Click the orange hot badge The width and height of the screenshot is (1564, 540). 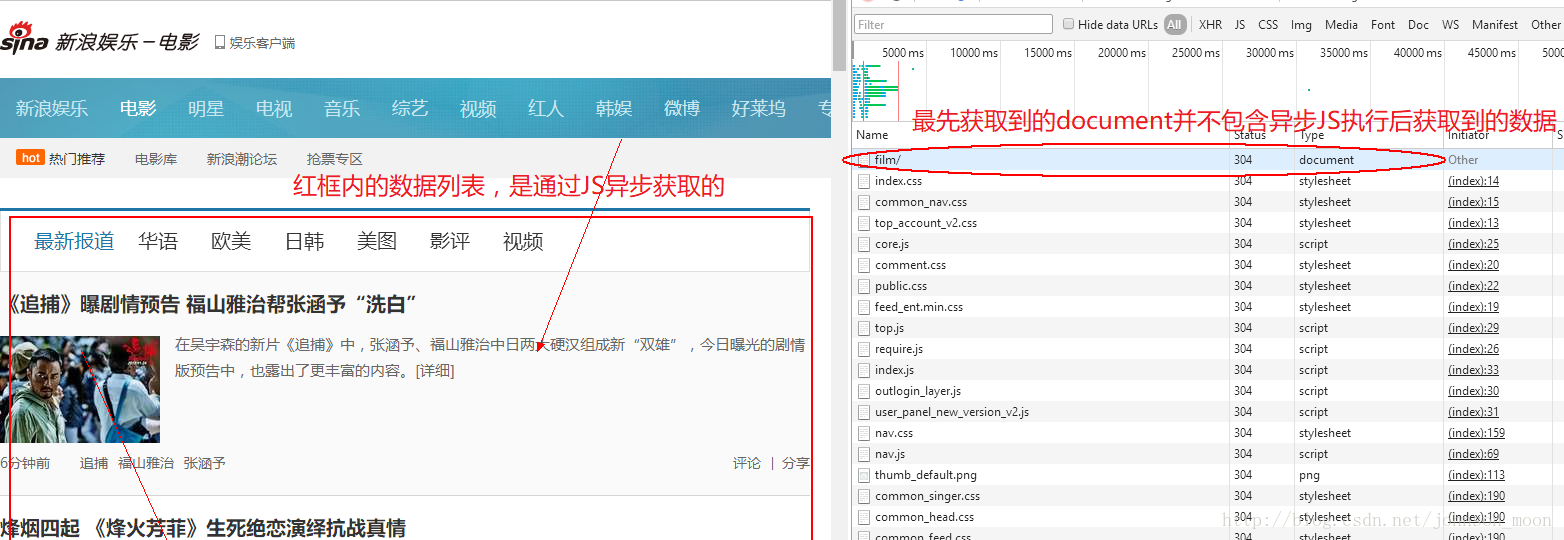click(x=31, y=158)
